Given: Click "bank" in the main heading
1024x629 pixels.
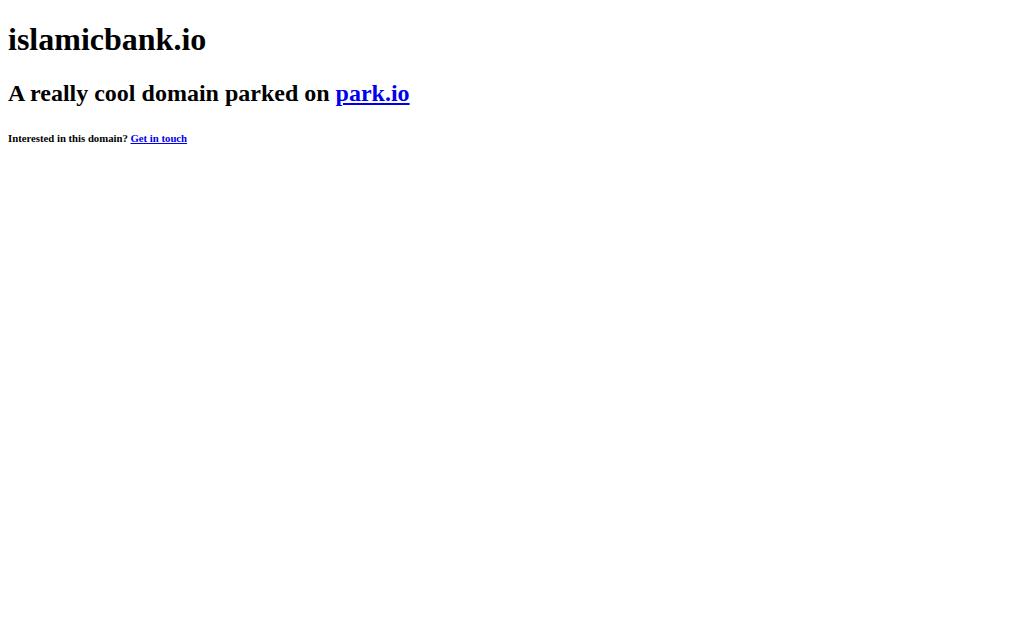Looking at the screenshot, I should 138,40.
